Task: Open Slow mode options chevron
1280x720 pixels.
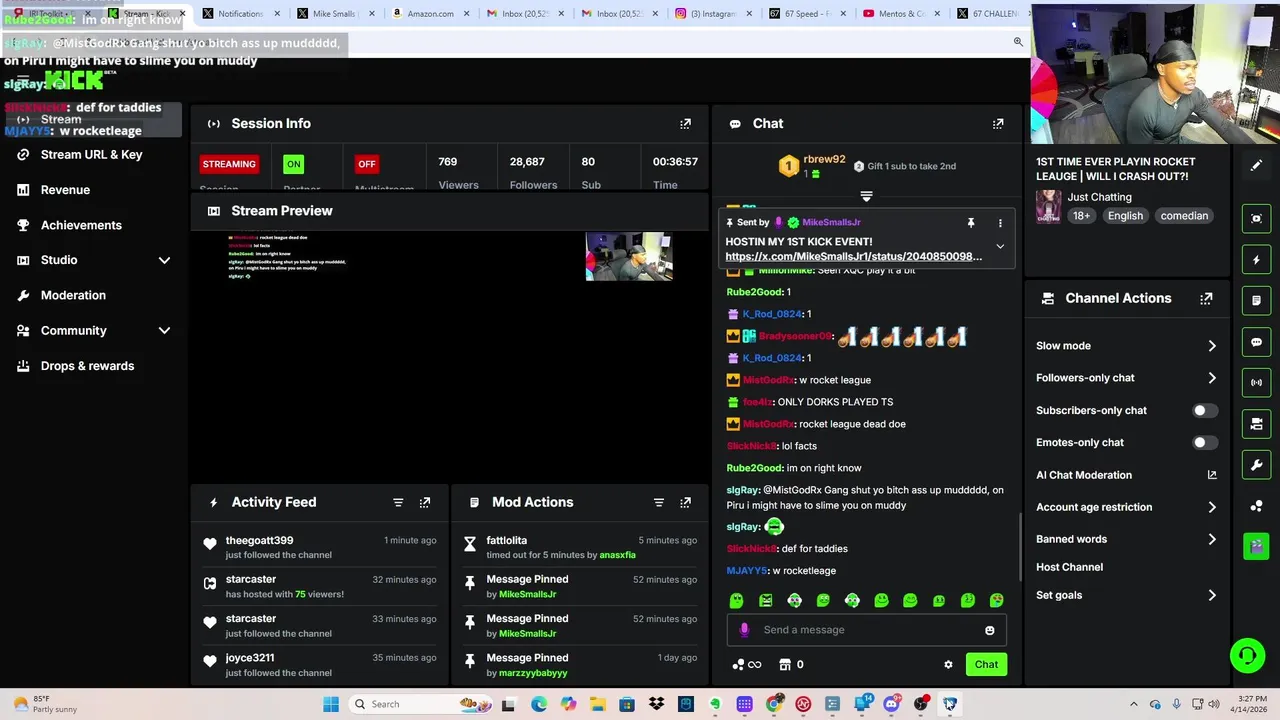Action: [x=1212, y=346]
